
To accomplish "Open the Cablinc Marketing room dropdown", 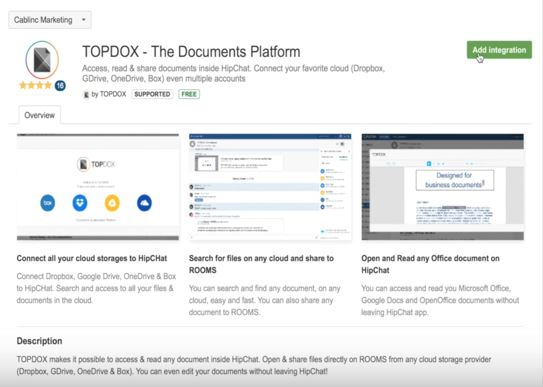I will point(50,20).
